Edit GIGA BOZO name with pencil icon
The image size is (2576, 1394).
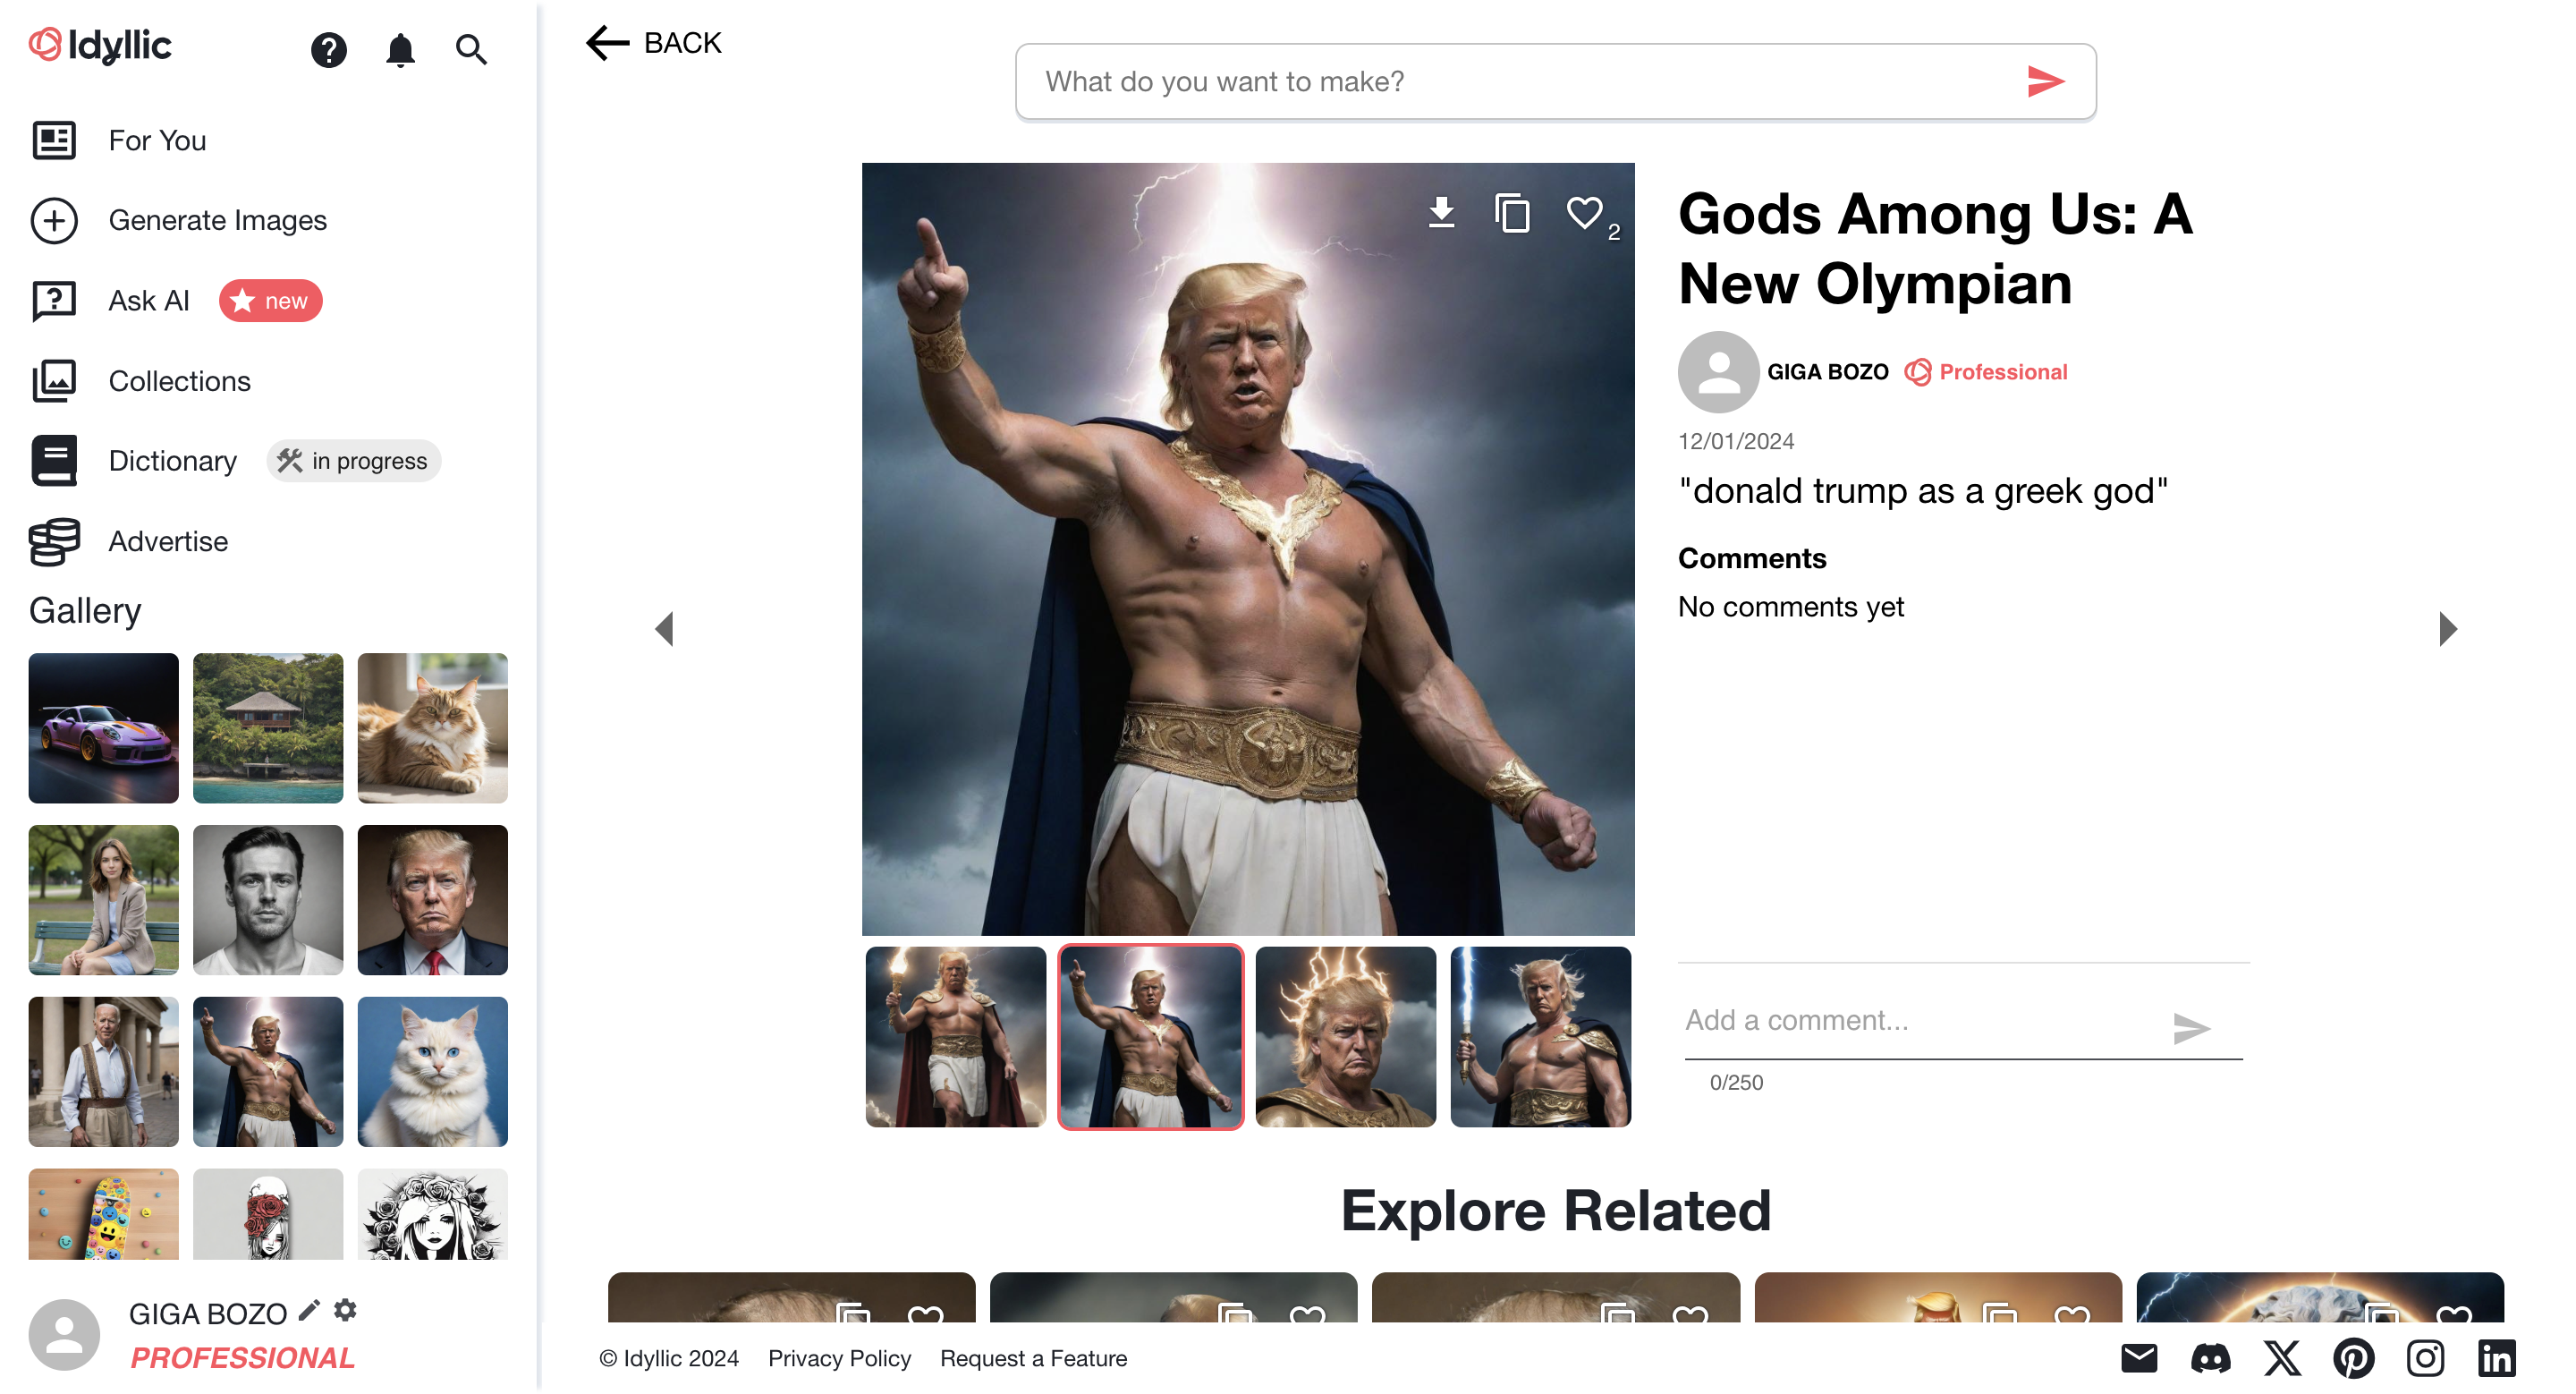coord(309,1309)
